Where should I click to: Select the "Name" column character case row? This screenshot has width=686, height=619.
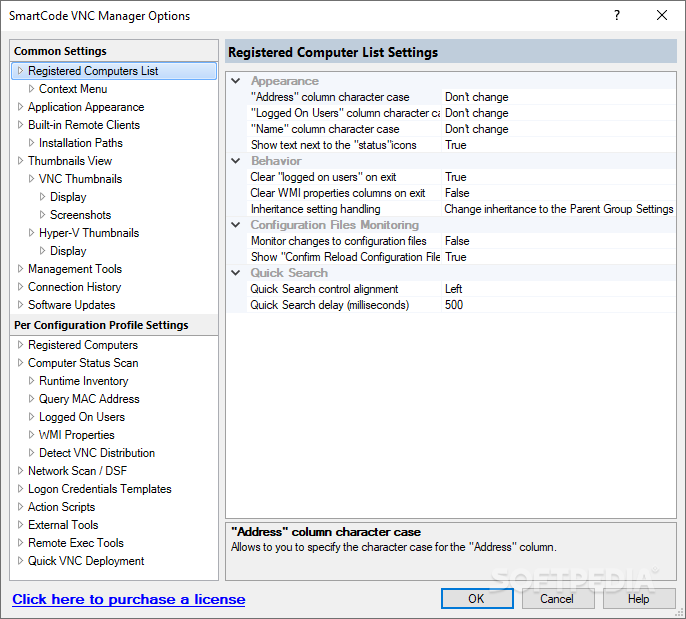(x=325, y=129)
